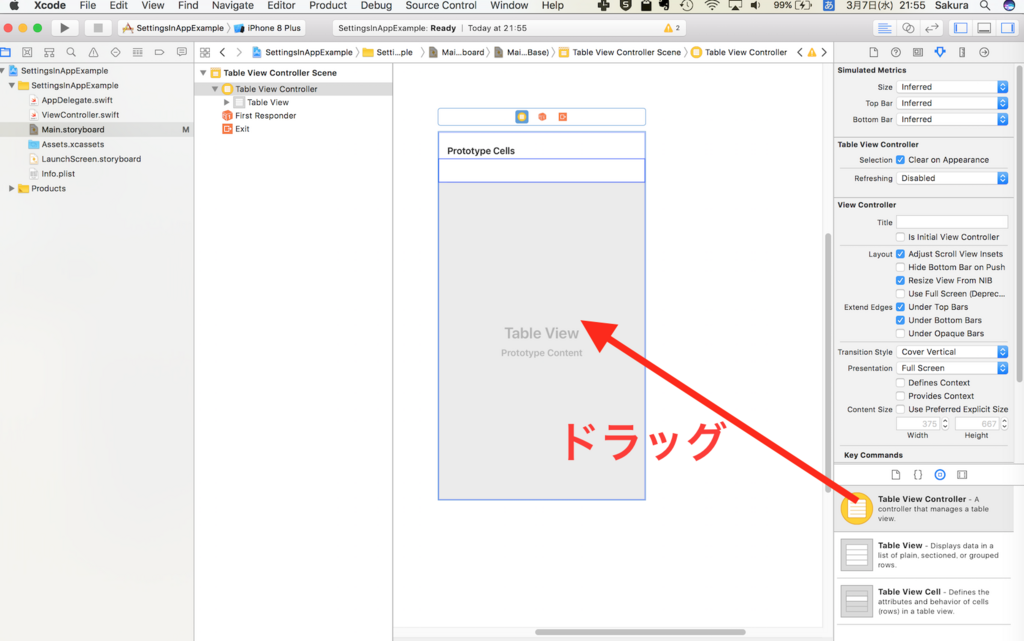Open the Top Bar dropdown
This screenshot has width=1024, height=641.
point(952,103)
